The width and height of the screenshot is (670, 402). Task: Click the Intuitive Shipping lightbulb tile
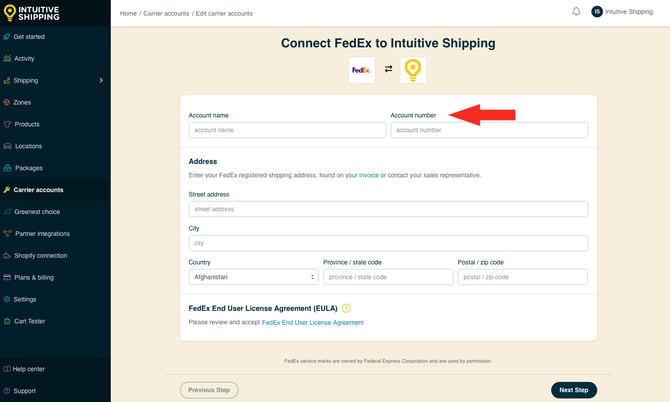pyautogui.click(x=413, y=70)
